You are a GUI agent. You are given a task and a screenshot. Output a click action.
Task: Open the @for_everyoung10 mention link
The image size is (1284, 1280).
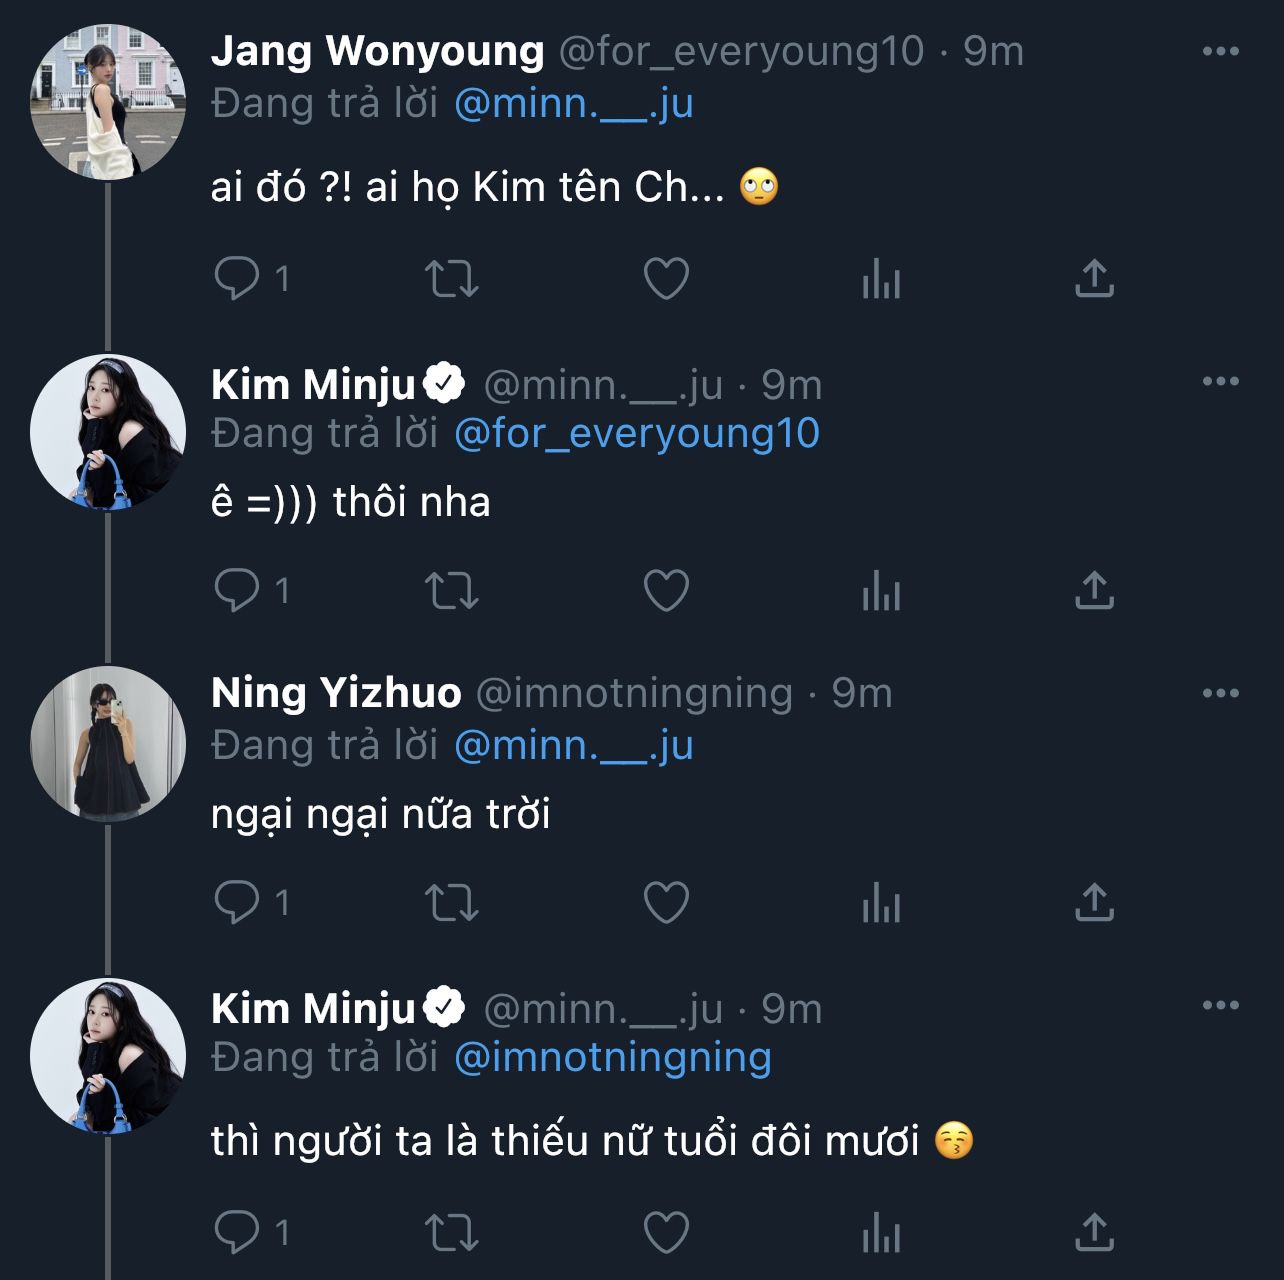click(636, 434)
